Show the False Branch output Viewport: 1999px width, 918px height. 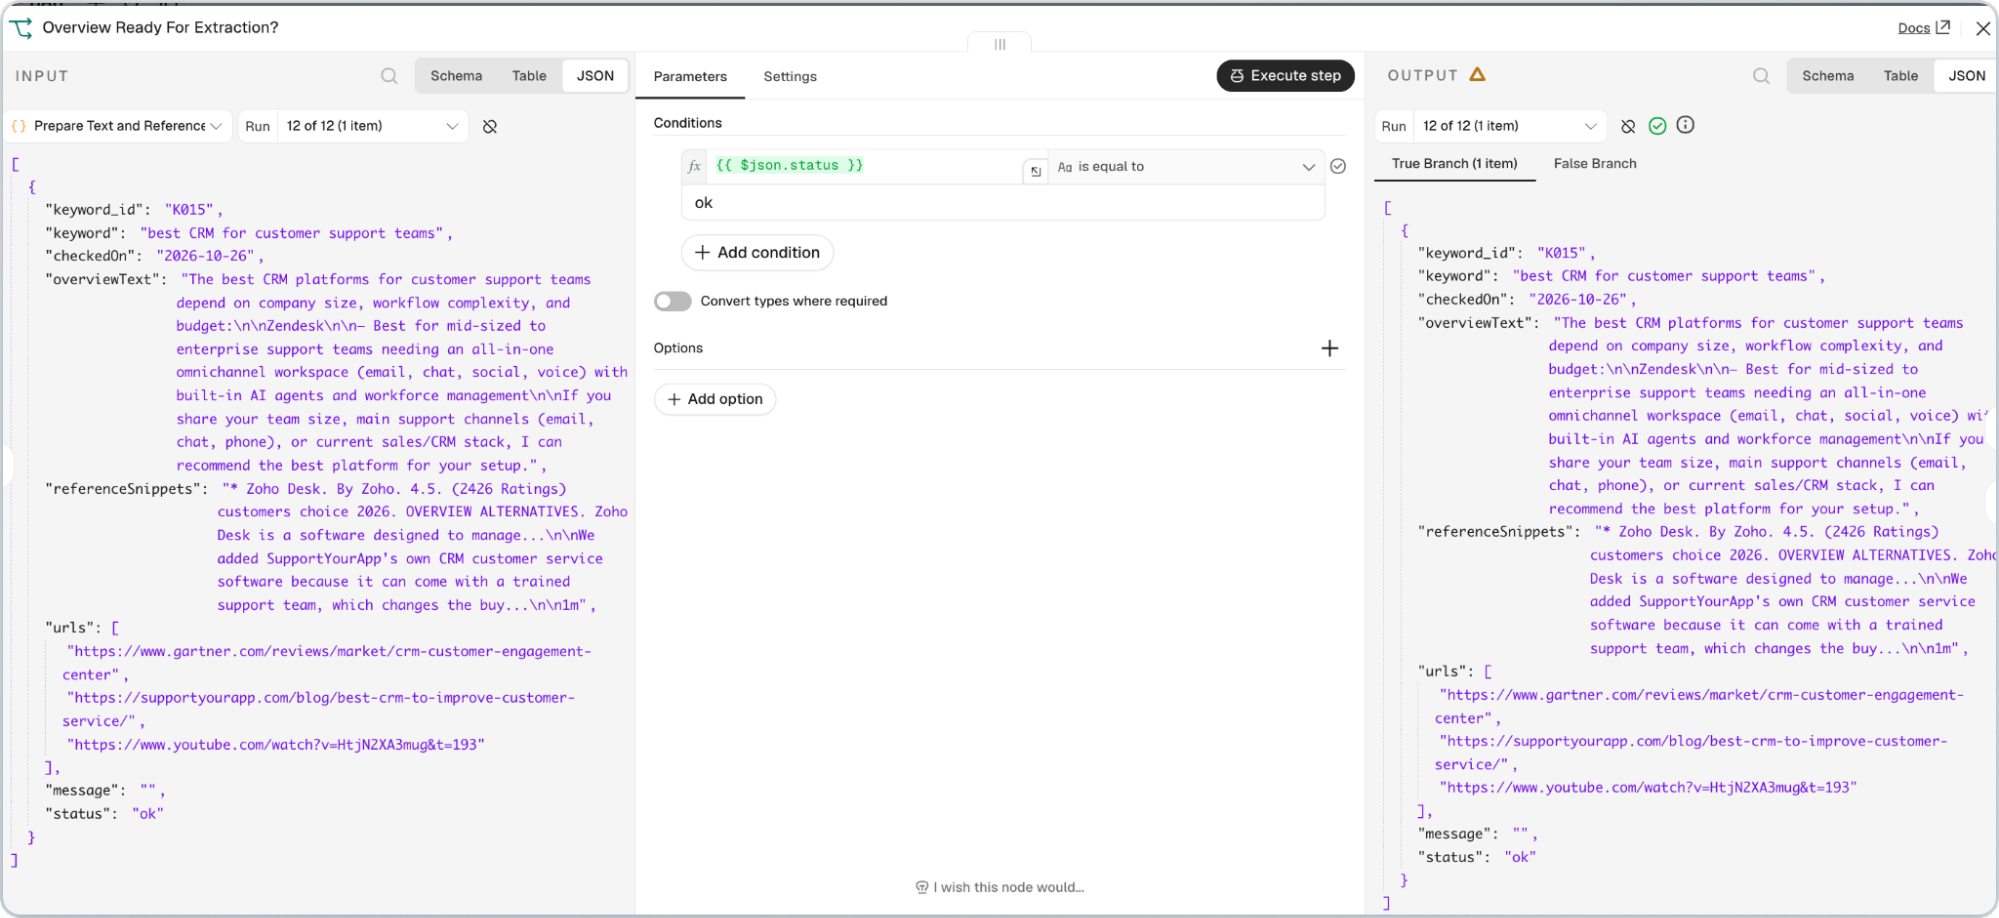tap(1595, 164)
